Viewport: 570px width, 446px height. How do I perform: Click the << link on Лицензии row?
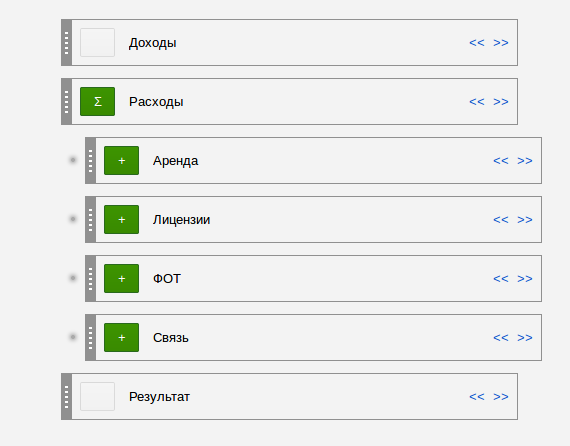tap(501, 220)
